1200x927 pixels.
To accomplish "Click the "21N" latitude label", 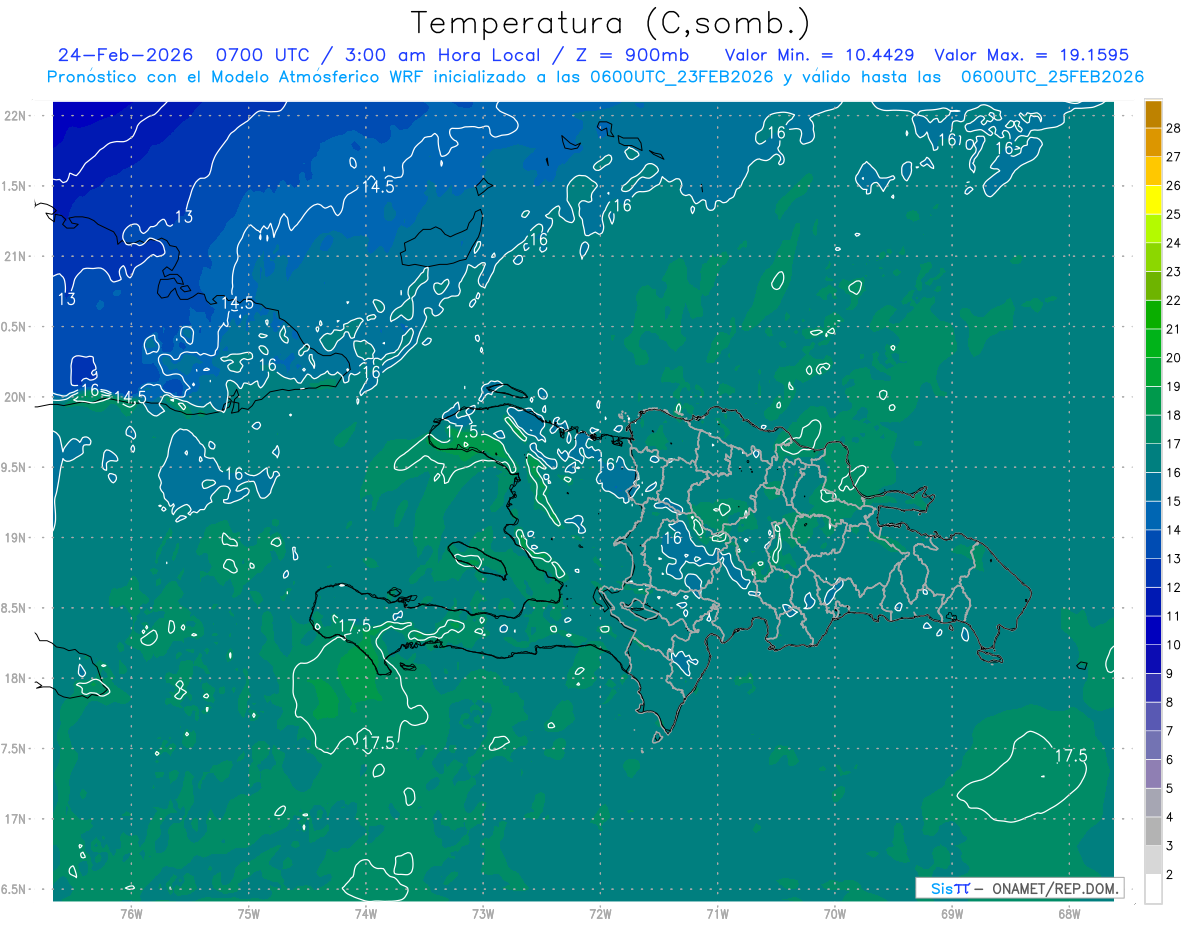I will tap(16, 256).
